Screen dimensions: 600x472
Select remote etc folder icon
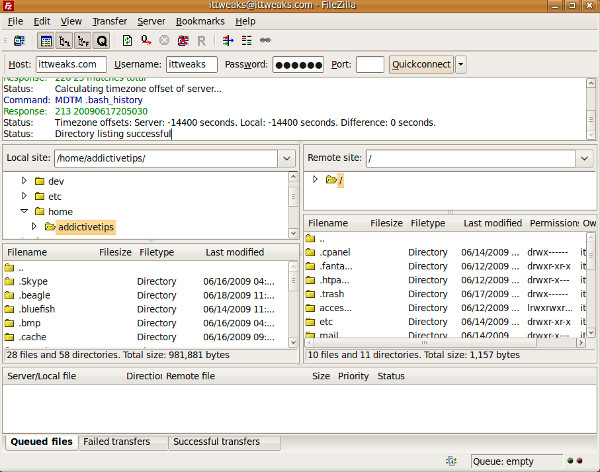[x=310, y=322]
